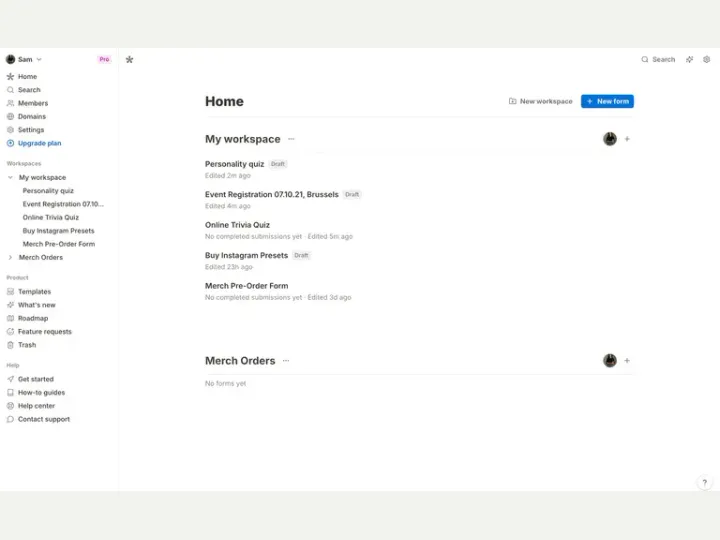Click the Domains globe icon
This screenshot has width=720, height=540.
(11, 116)
